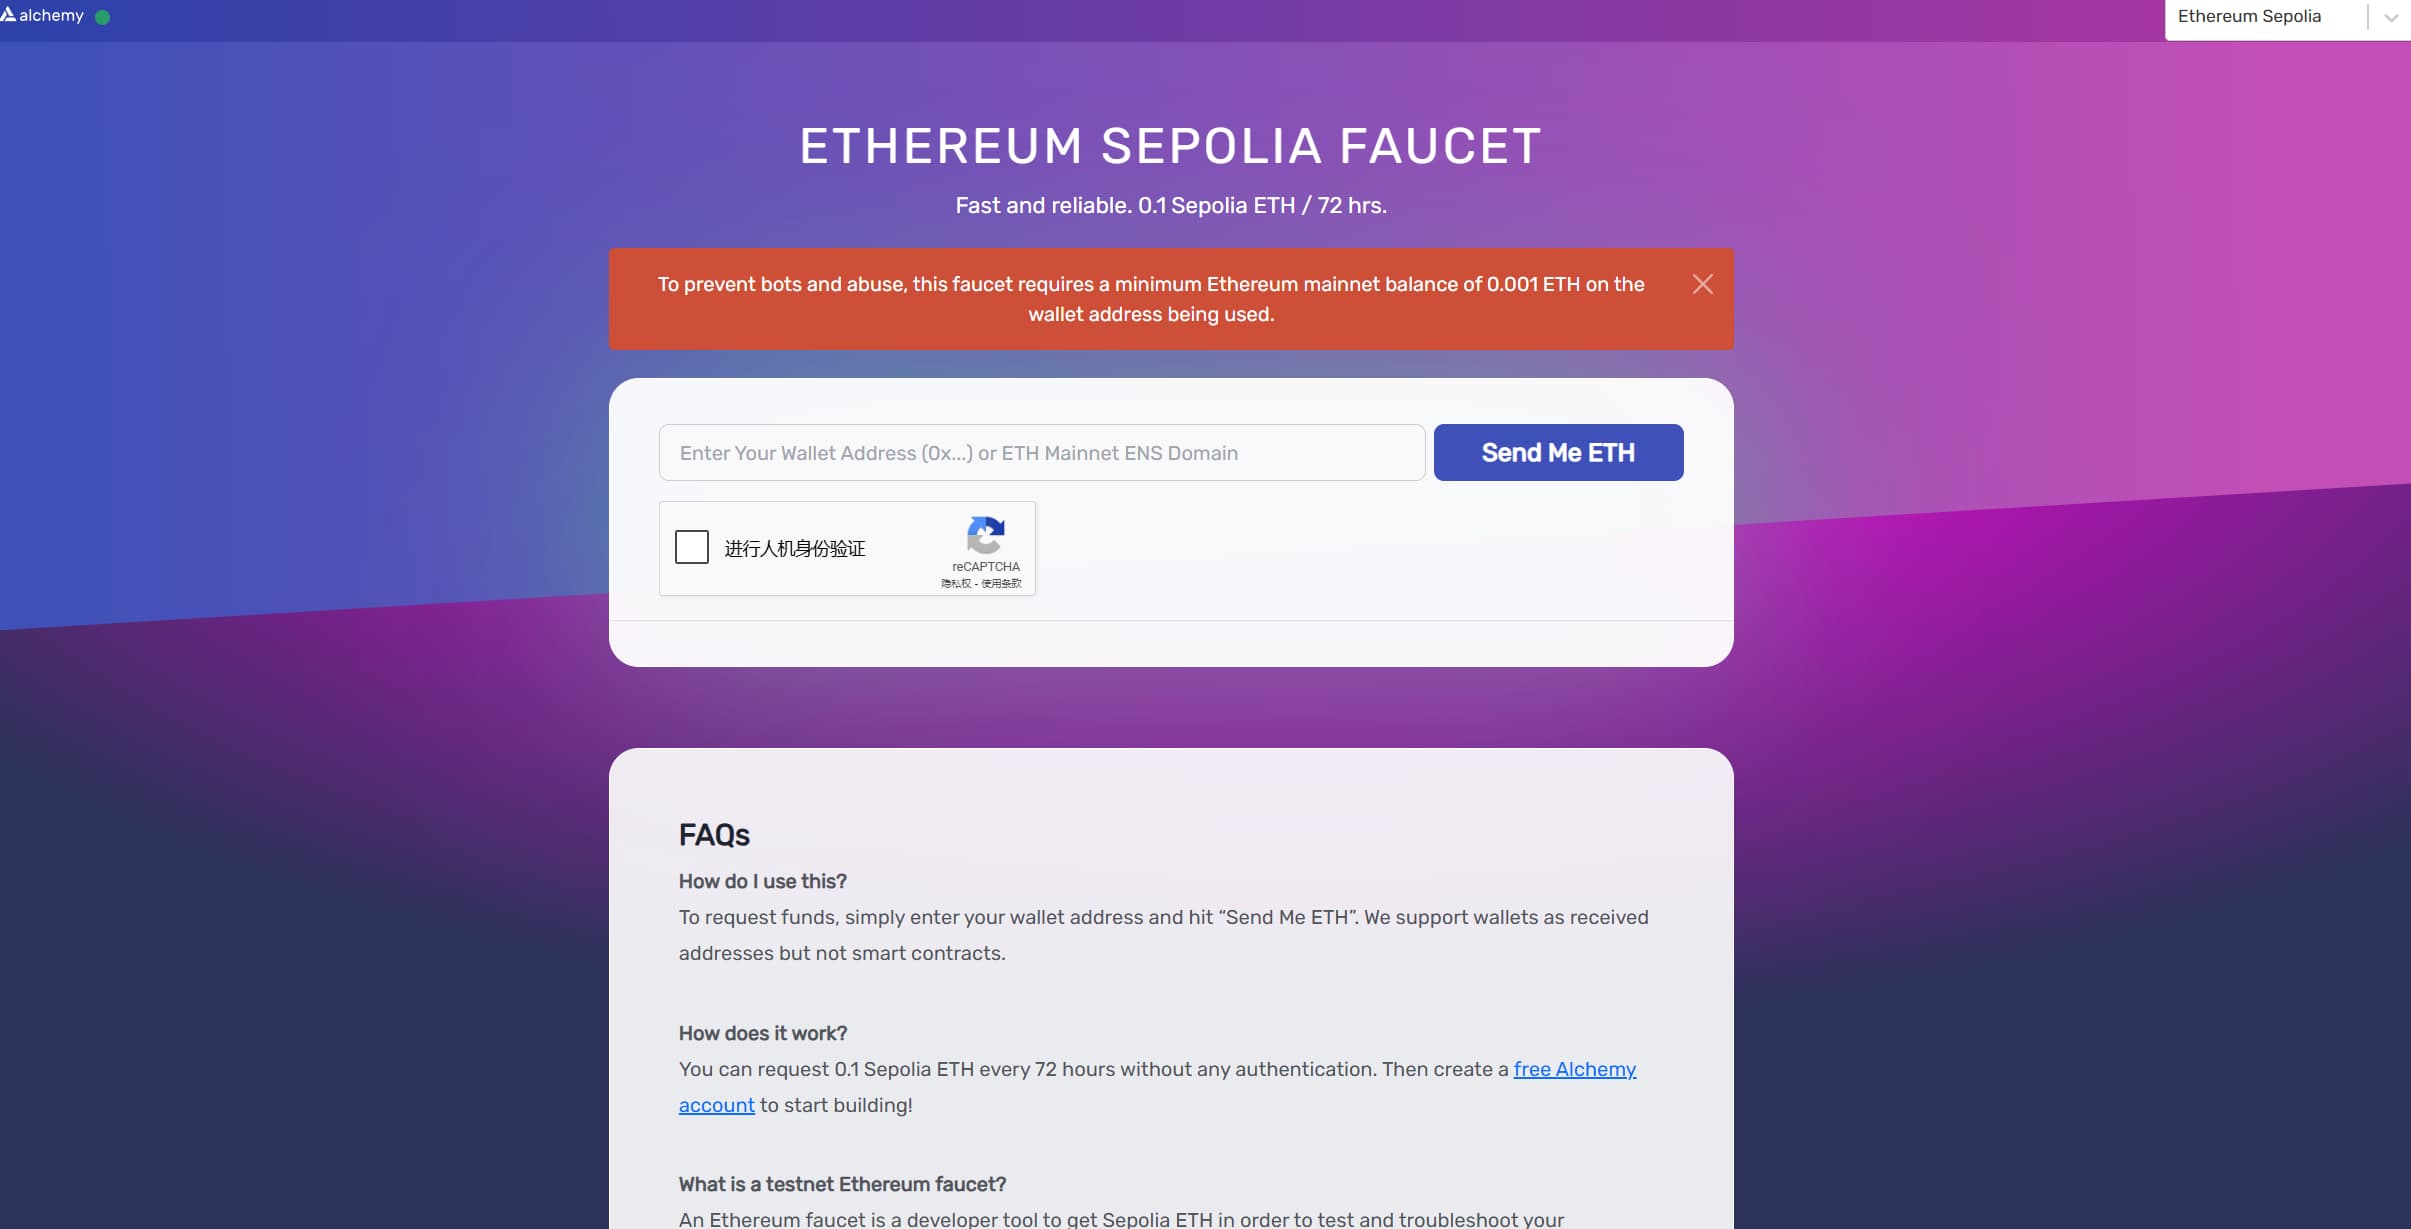
Task: Click the green status indicator dot
Action: [101, 17]
